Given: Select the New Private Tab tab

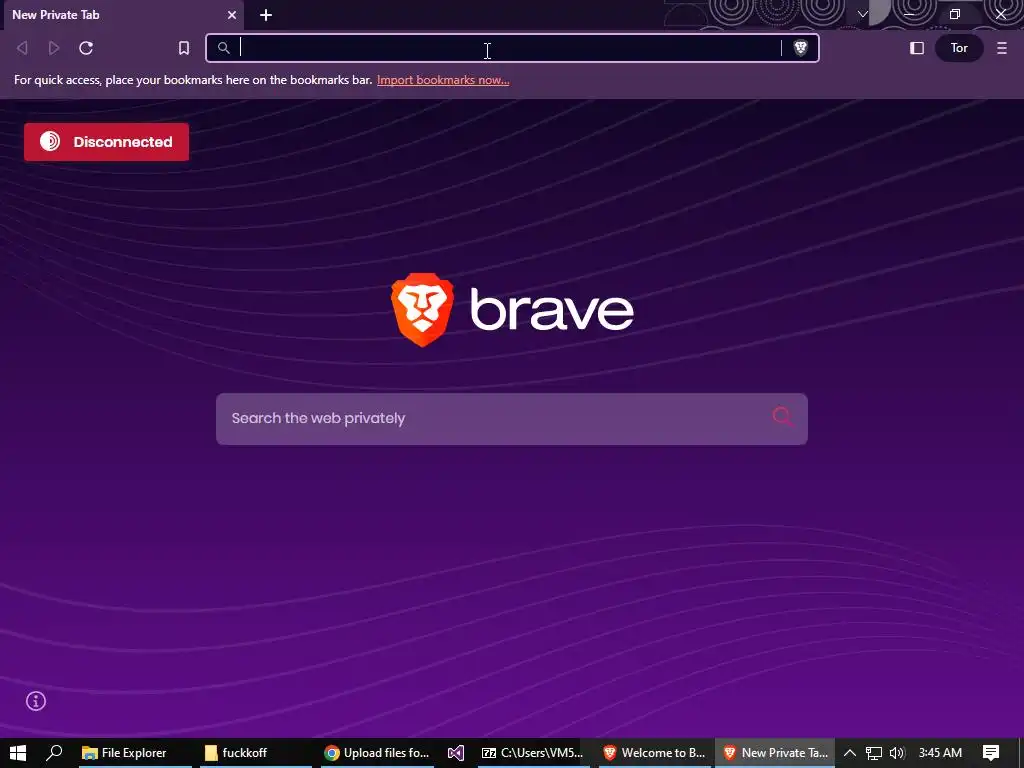Looking at the screenshot, I should click(122, 15).
